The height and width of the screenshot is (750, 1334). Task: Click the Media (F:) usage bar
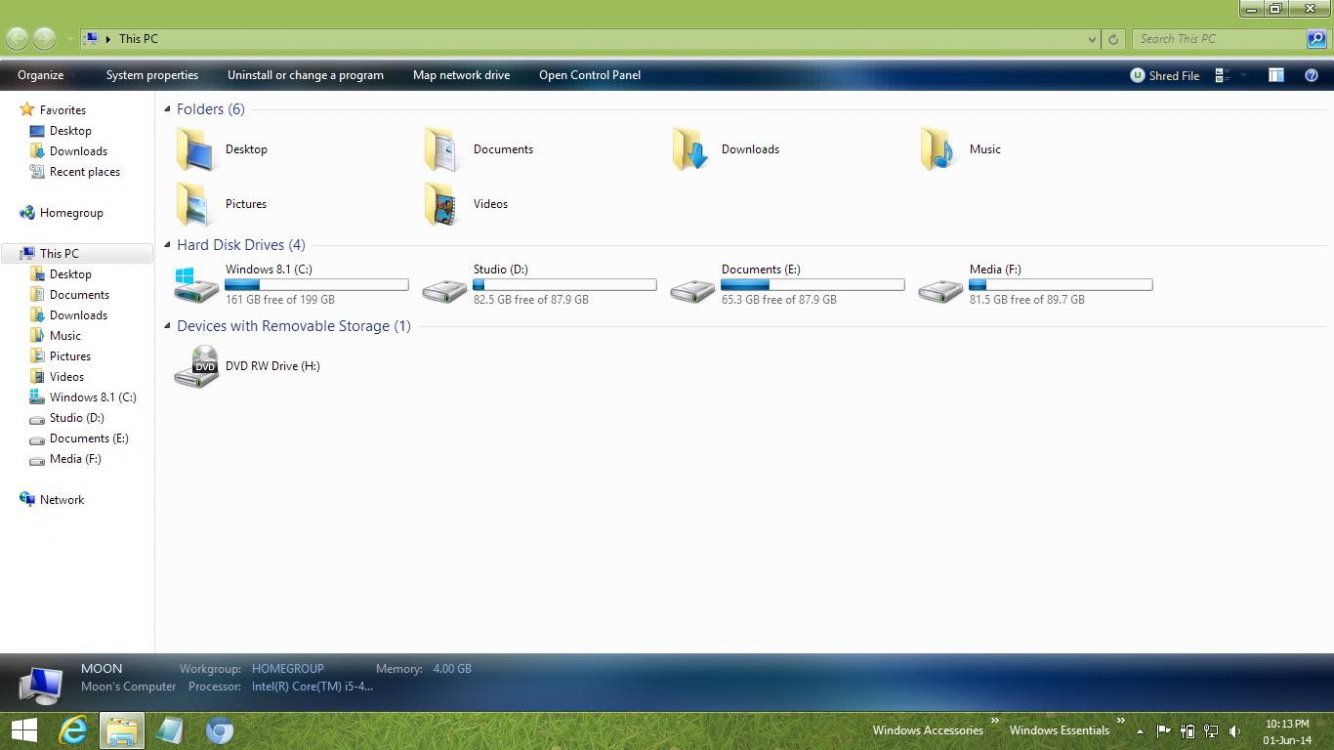tap(1061, 285)
